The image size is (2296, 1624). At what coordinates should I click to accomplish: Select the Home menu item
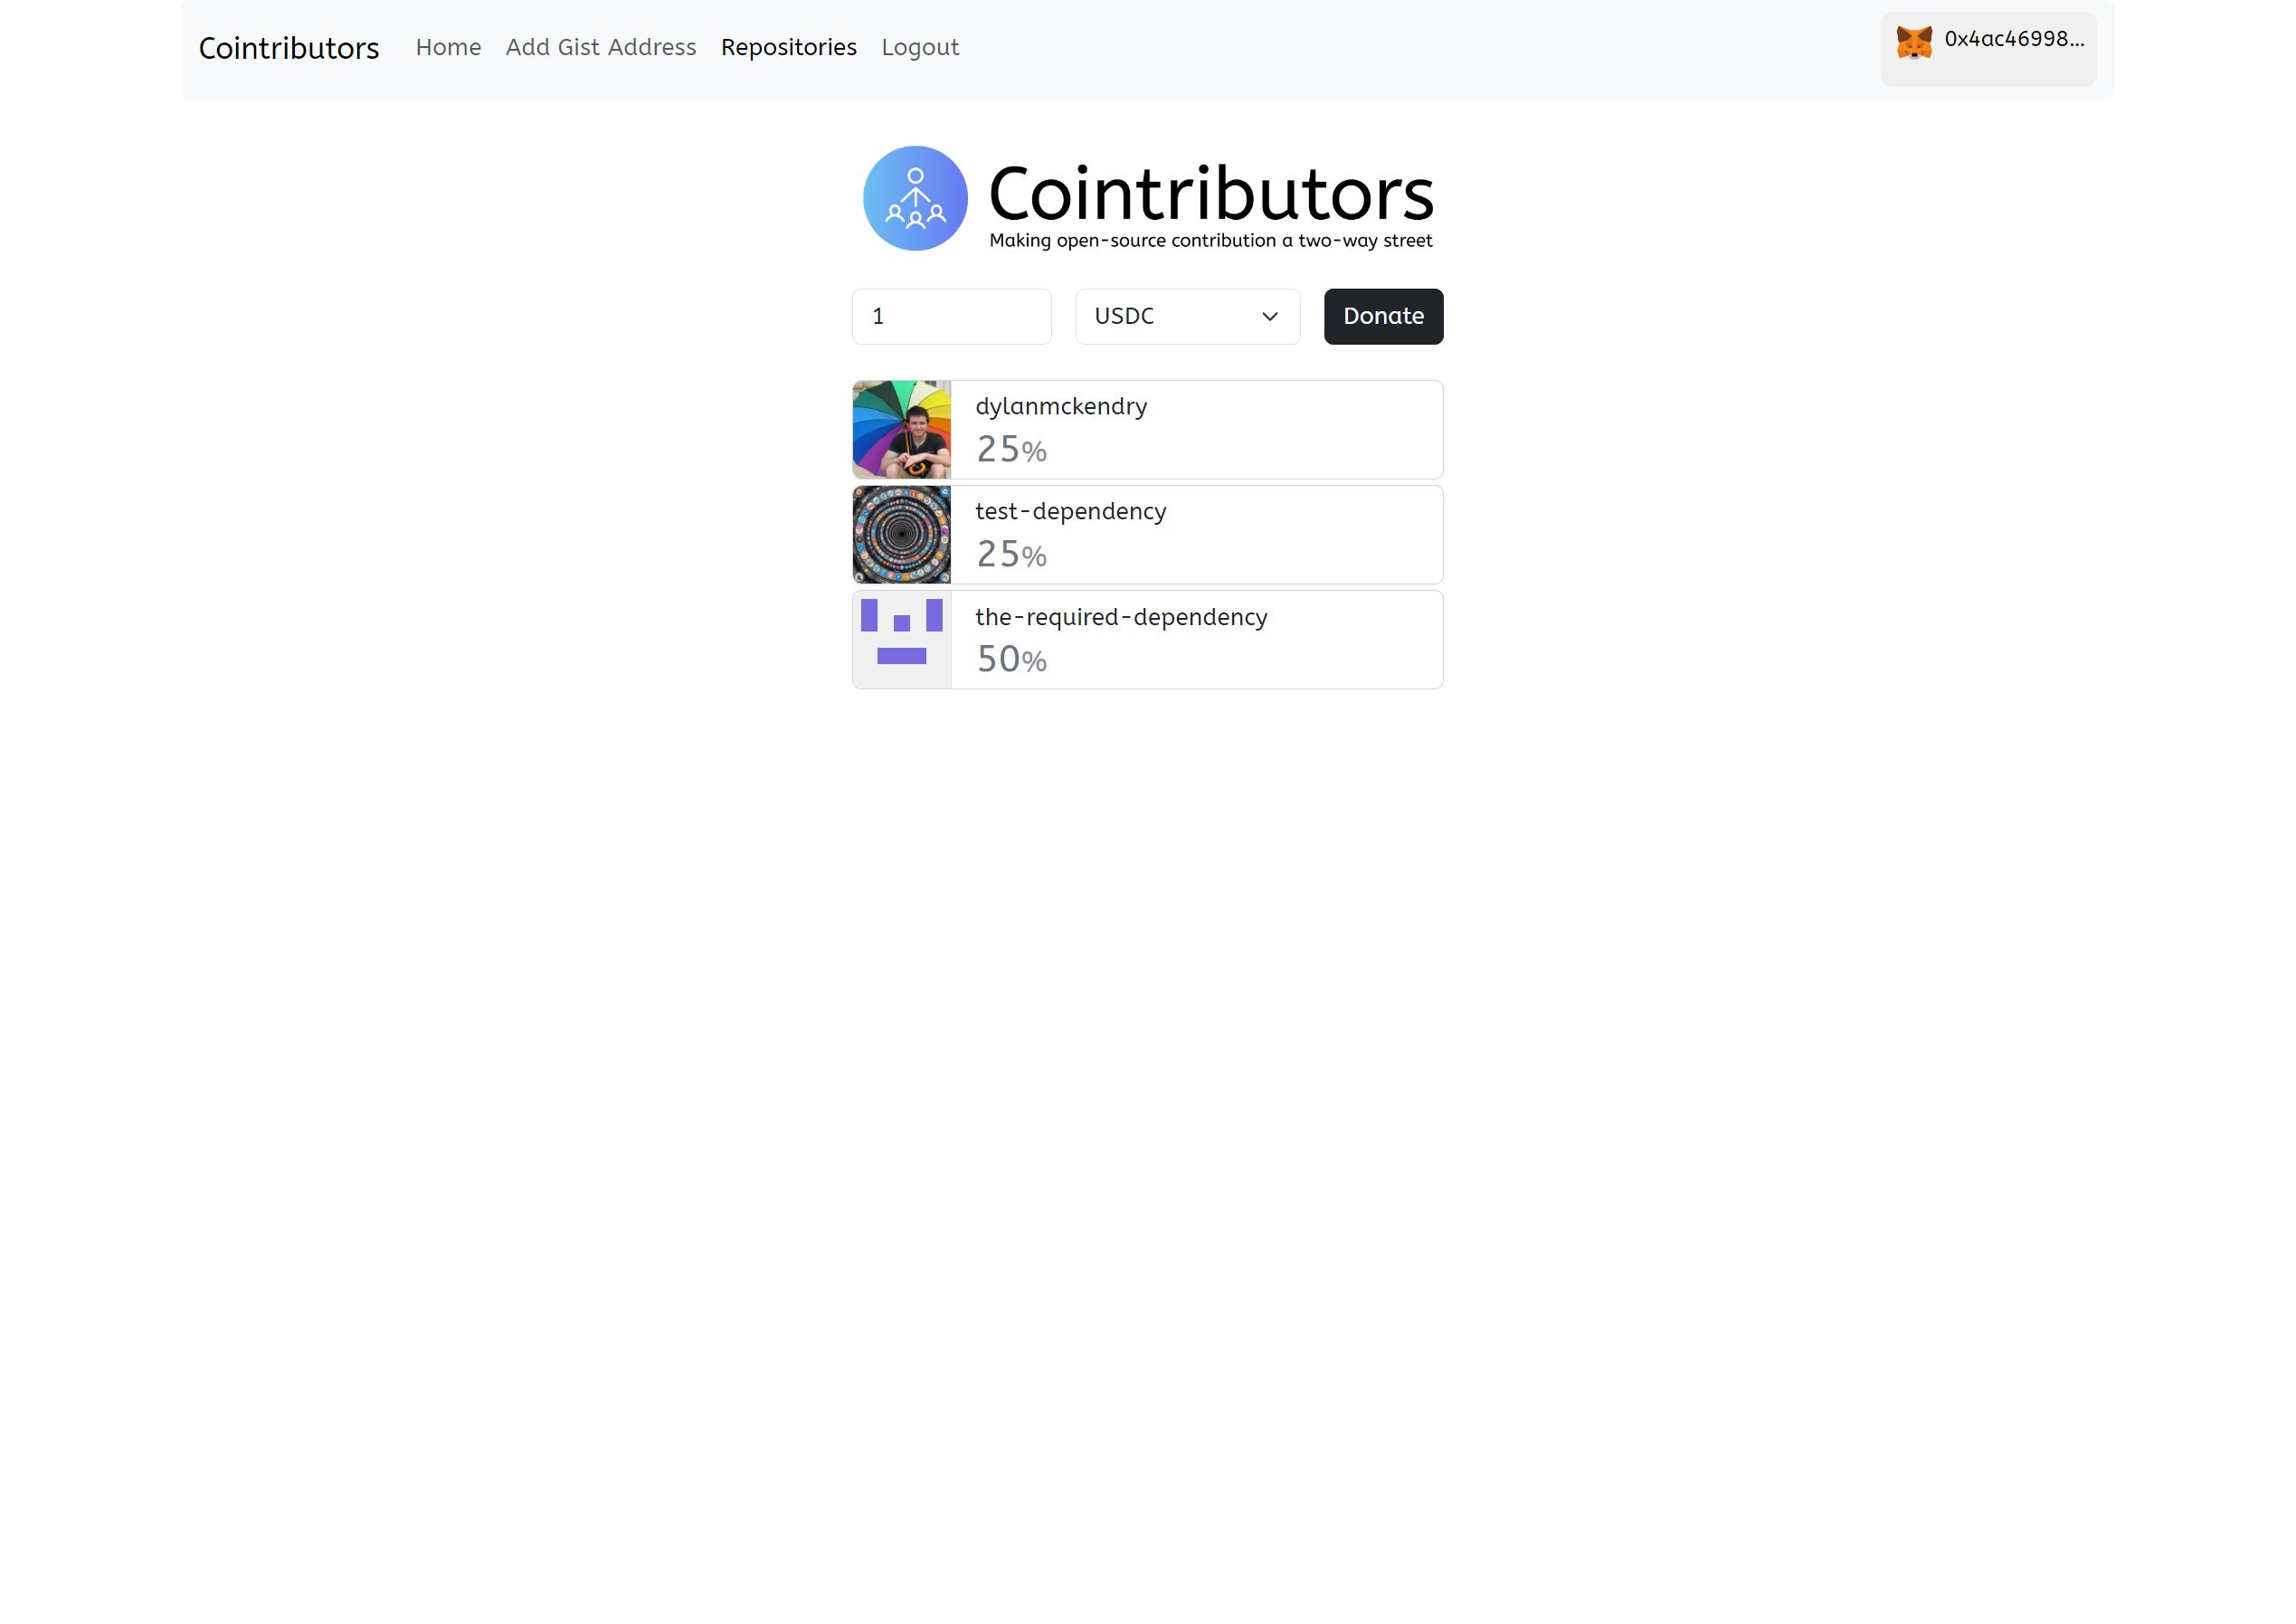[x=448, y=47]
